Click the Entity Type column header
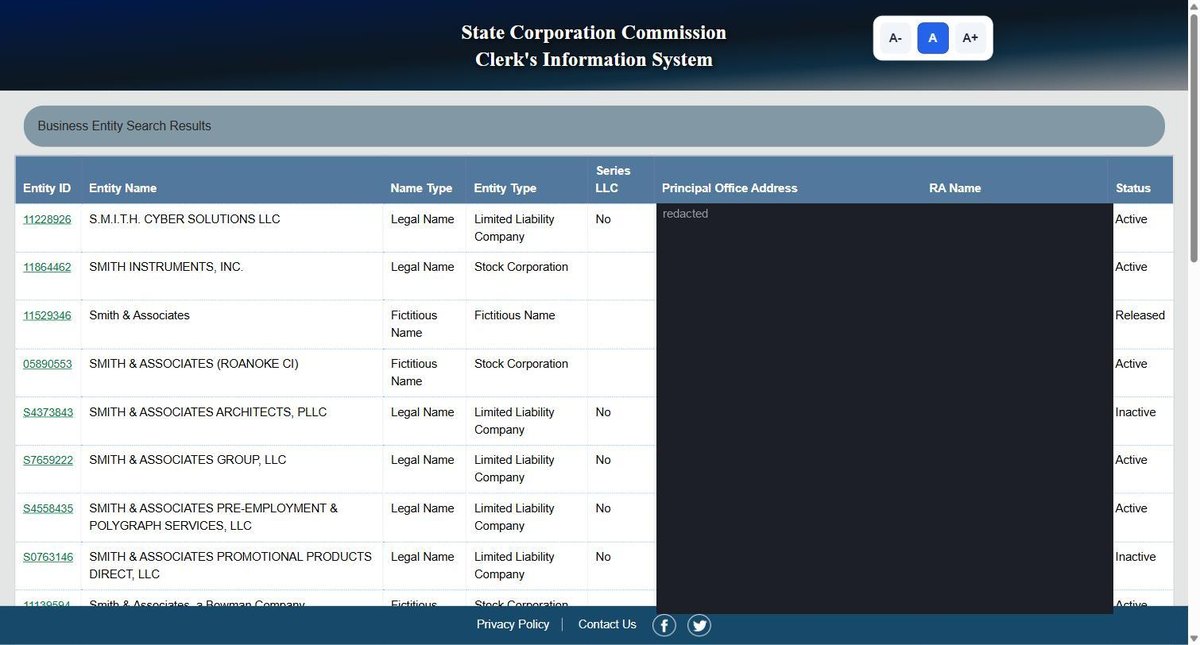This screenshot has width=1200, height=645. (505, 188)
